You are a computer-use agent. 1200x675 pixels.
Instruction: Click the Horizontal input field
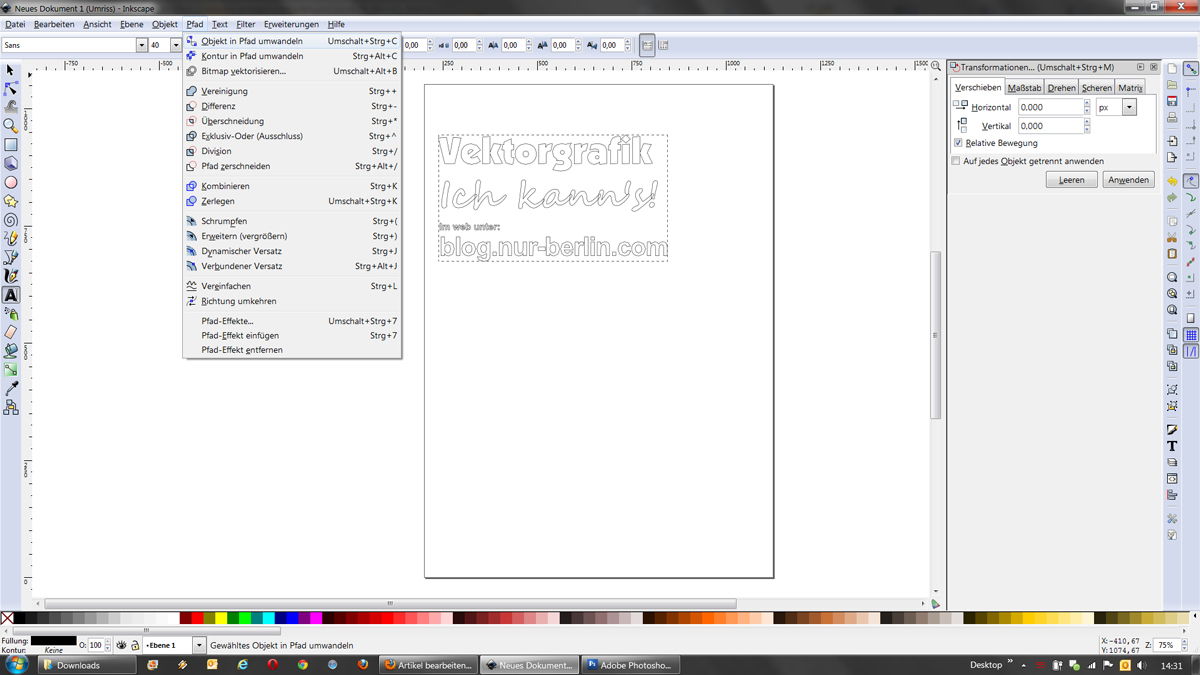(x=1049, y=107)
